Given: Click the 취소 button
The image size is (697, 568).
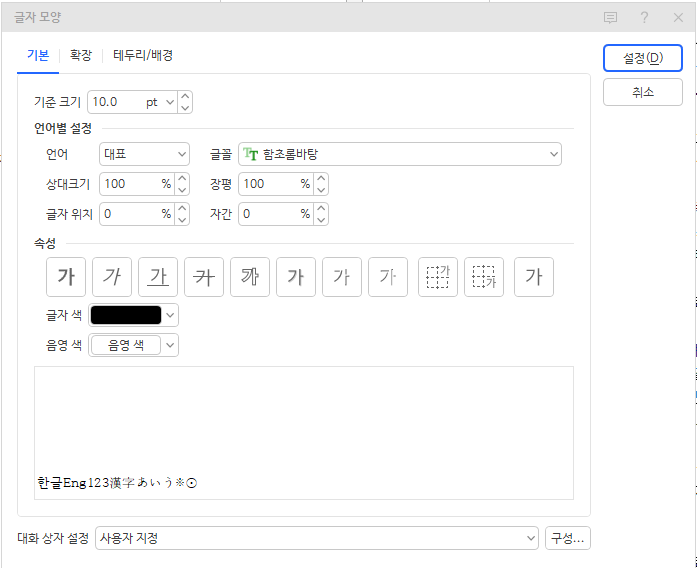Looking at the screenshot, I should point(643,92).
